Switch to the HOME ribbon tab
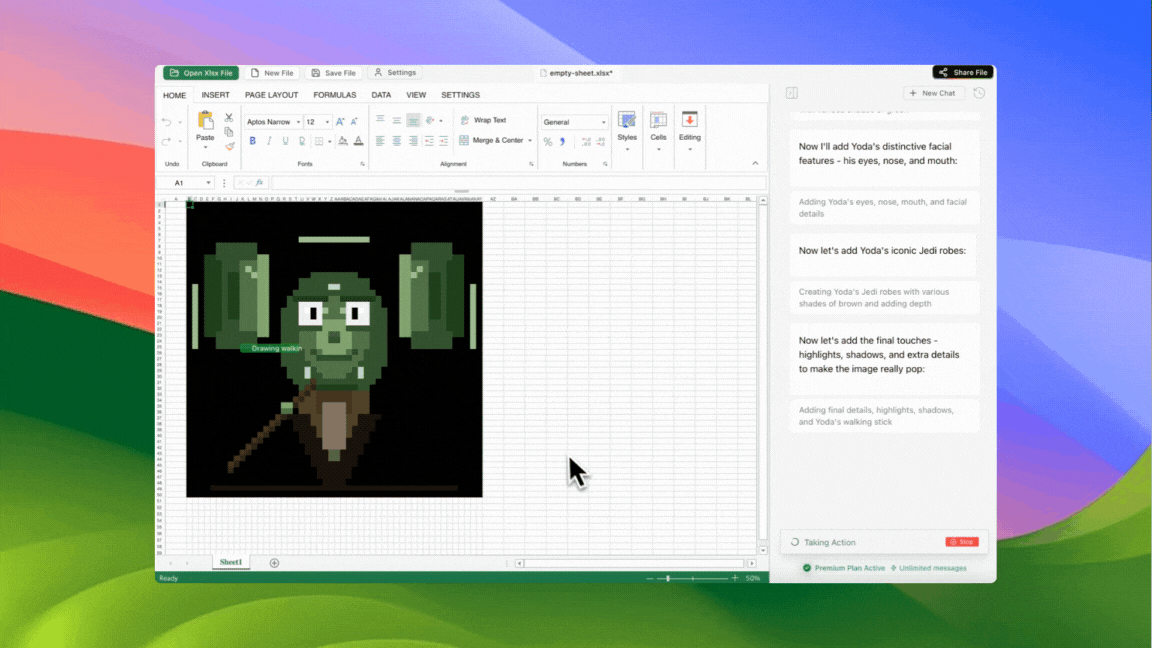Viewport: 1152px width, 648px height. (x=174, y=96)
